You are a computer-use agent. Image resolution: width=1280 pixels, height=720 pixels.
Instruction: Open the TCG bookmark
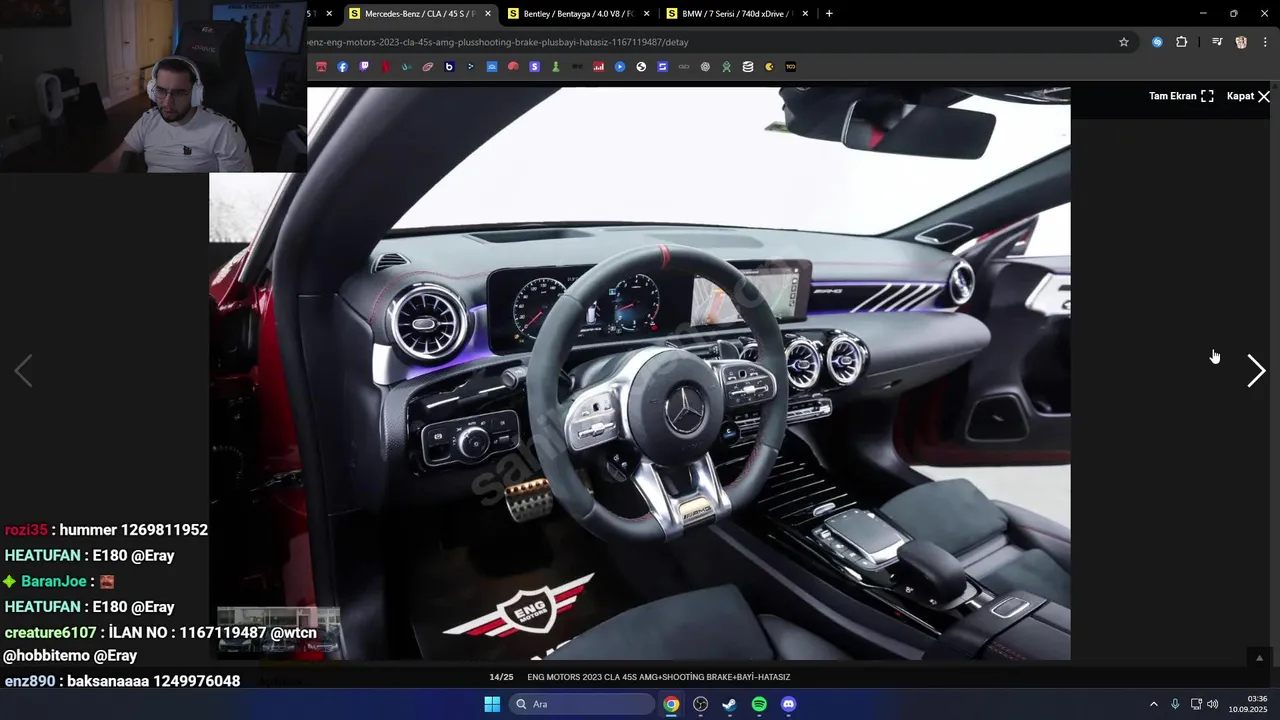point(791,67)
